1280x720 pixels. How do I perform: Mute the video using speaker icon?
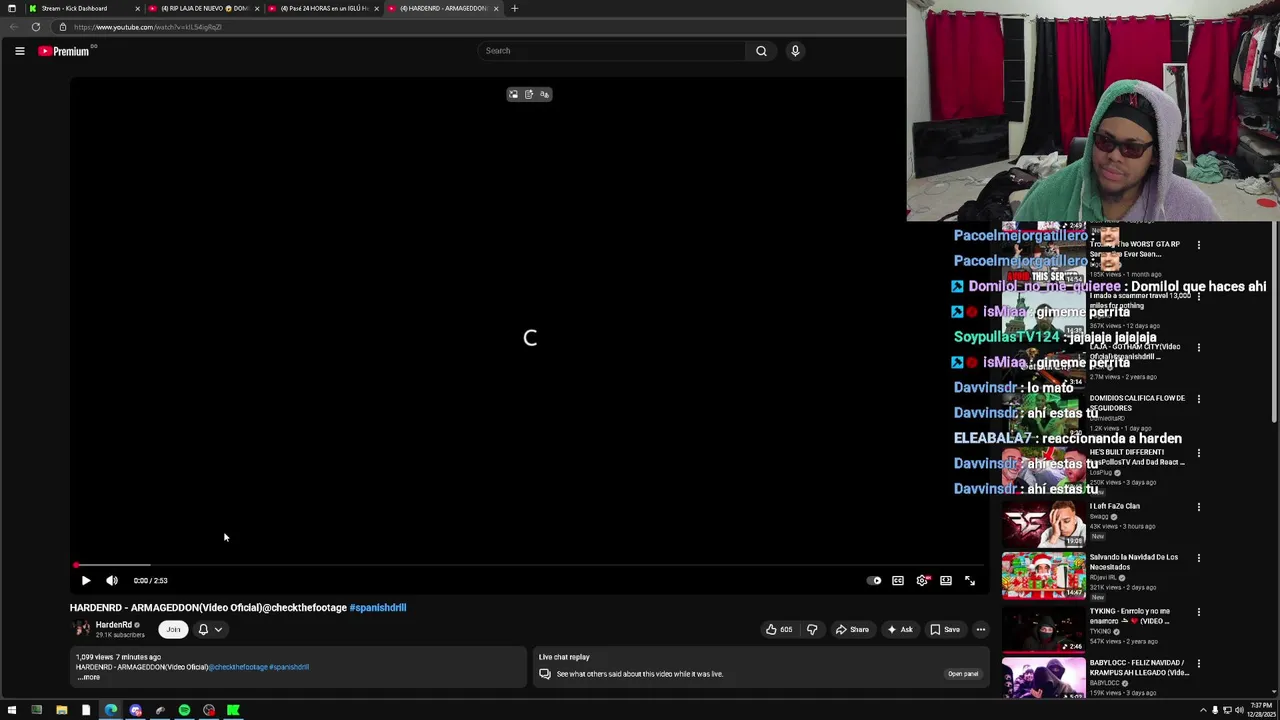(x=112, y=580)
